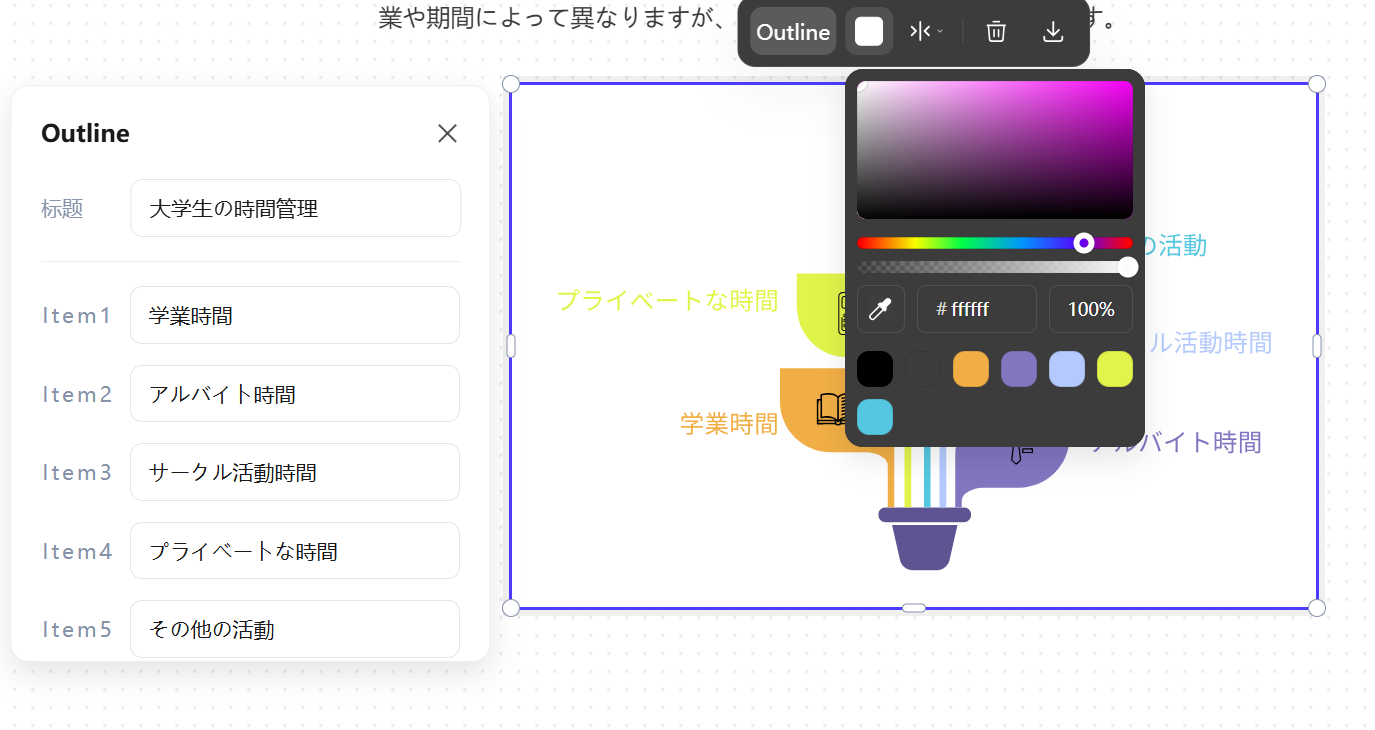Pick the black color swatch

coord(875,369)
